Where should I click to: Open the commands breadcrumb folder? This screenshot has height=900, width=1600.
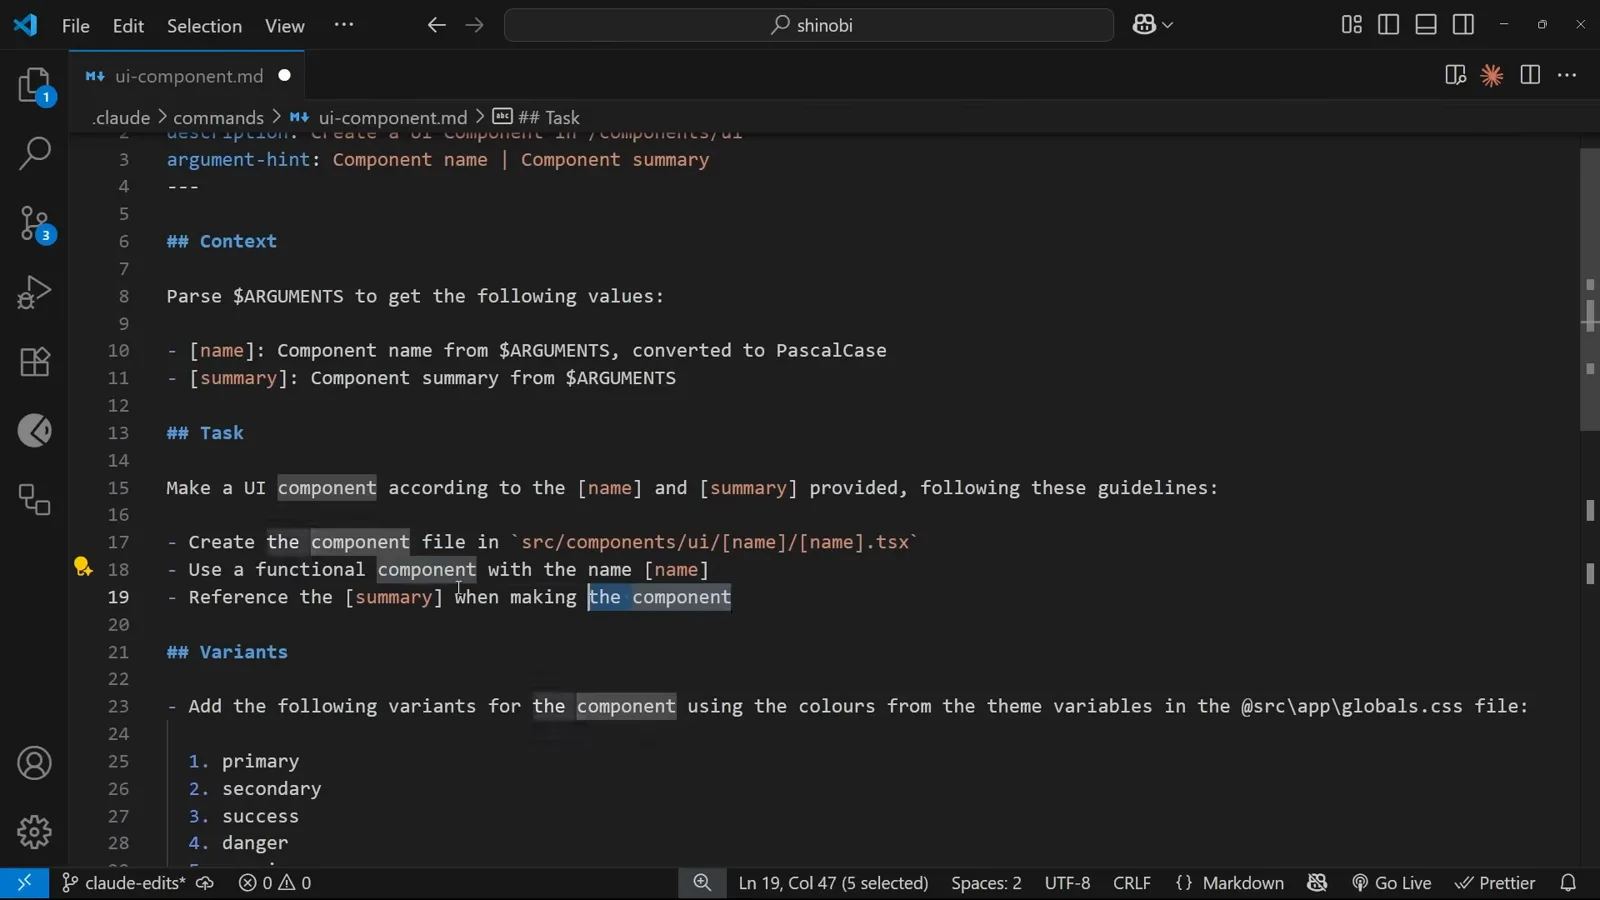pyautogui.click(x=218, y=118)
